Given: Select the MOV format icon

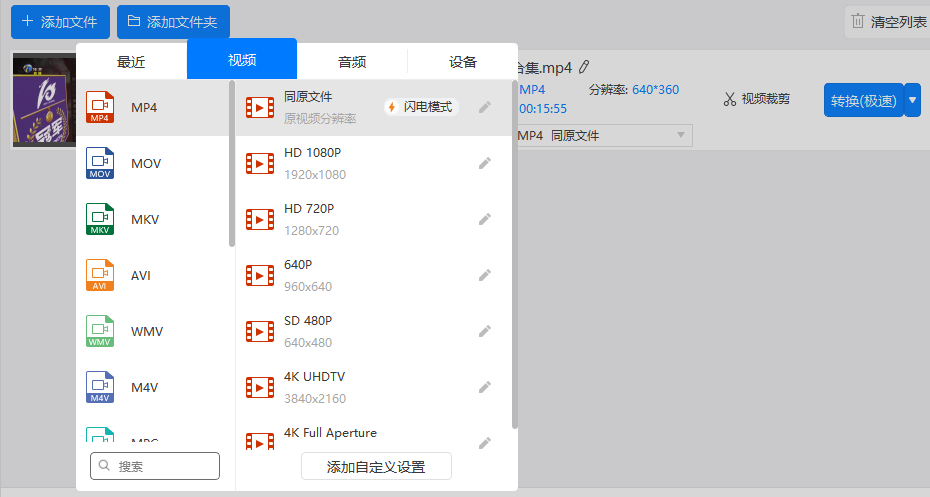Looking at the screenshot, I should [100, 163].
